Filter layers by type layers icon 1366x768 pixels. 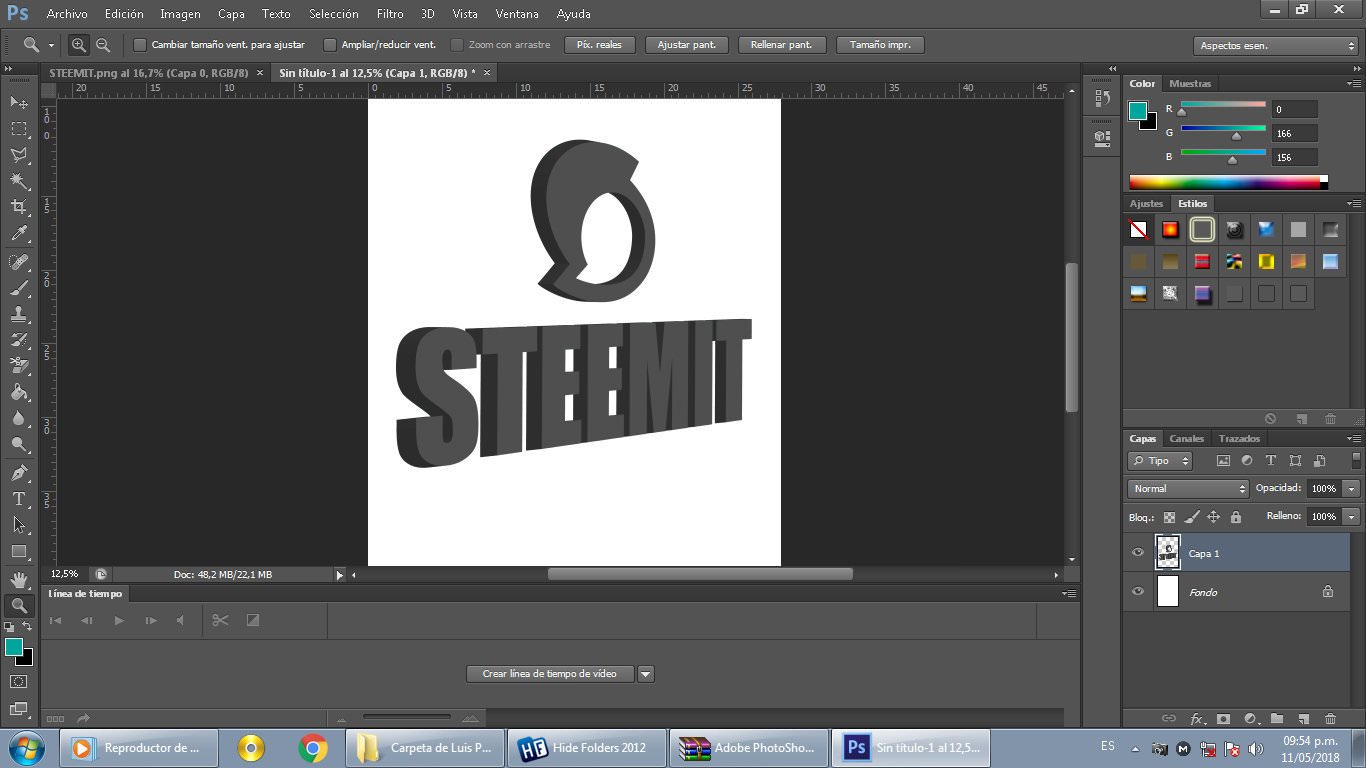click(1271, 461)
